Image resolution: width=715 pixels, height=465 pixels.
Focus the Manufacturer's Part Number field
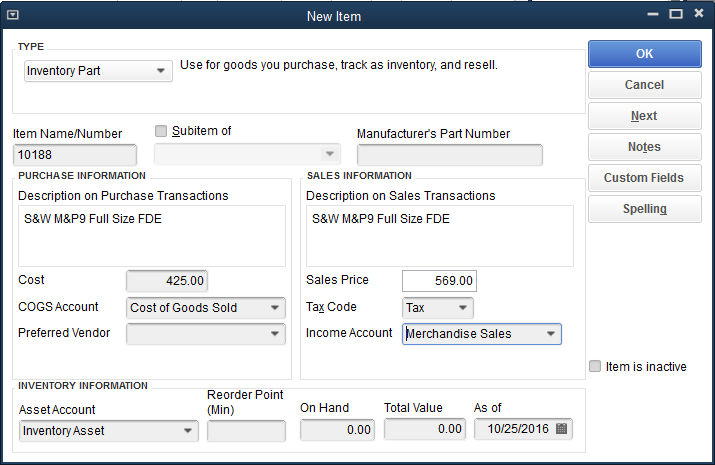click(x=450, y=155)
